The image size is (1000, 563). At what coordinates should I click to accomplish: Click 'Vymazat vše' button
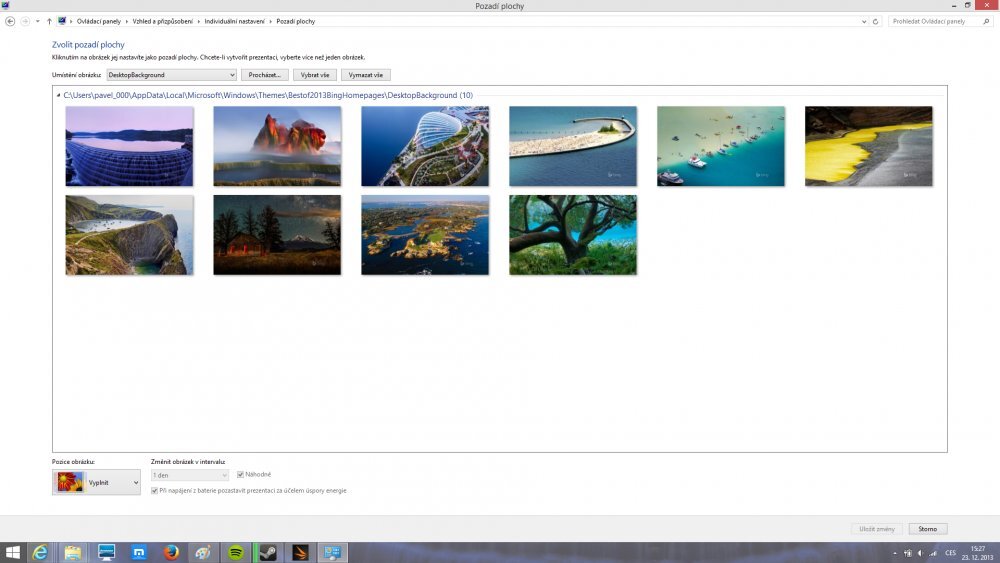[365, 75]
